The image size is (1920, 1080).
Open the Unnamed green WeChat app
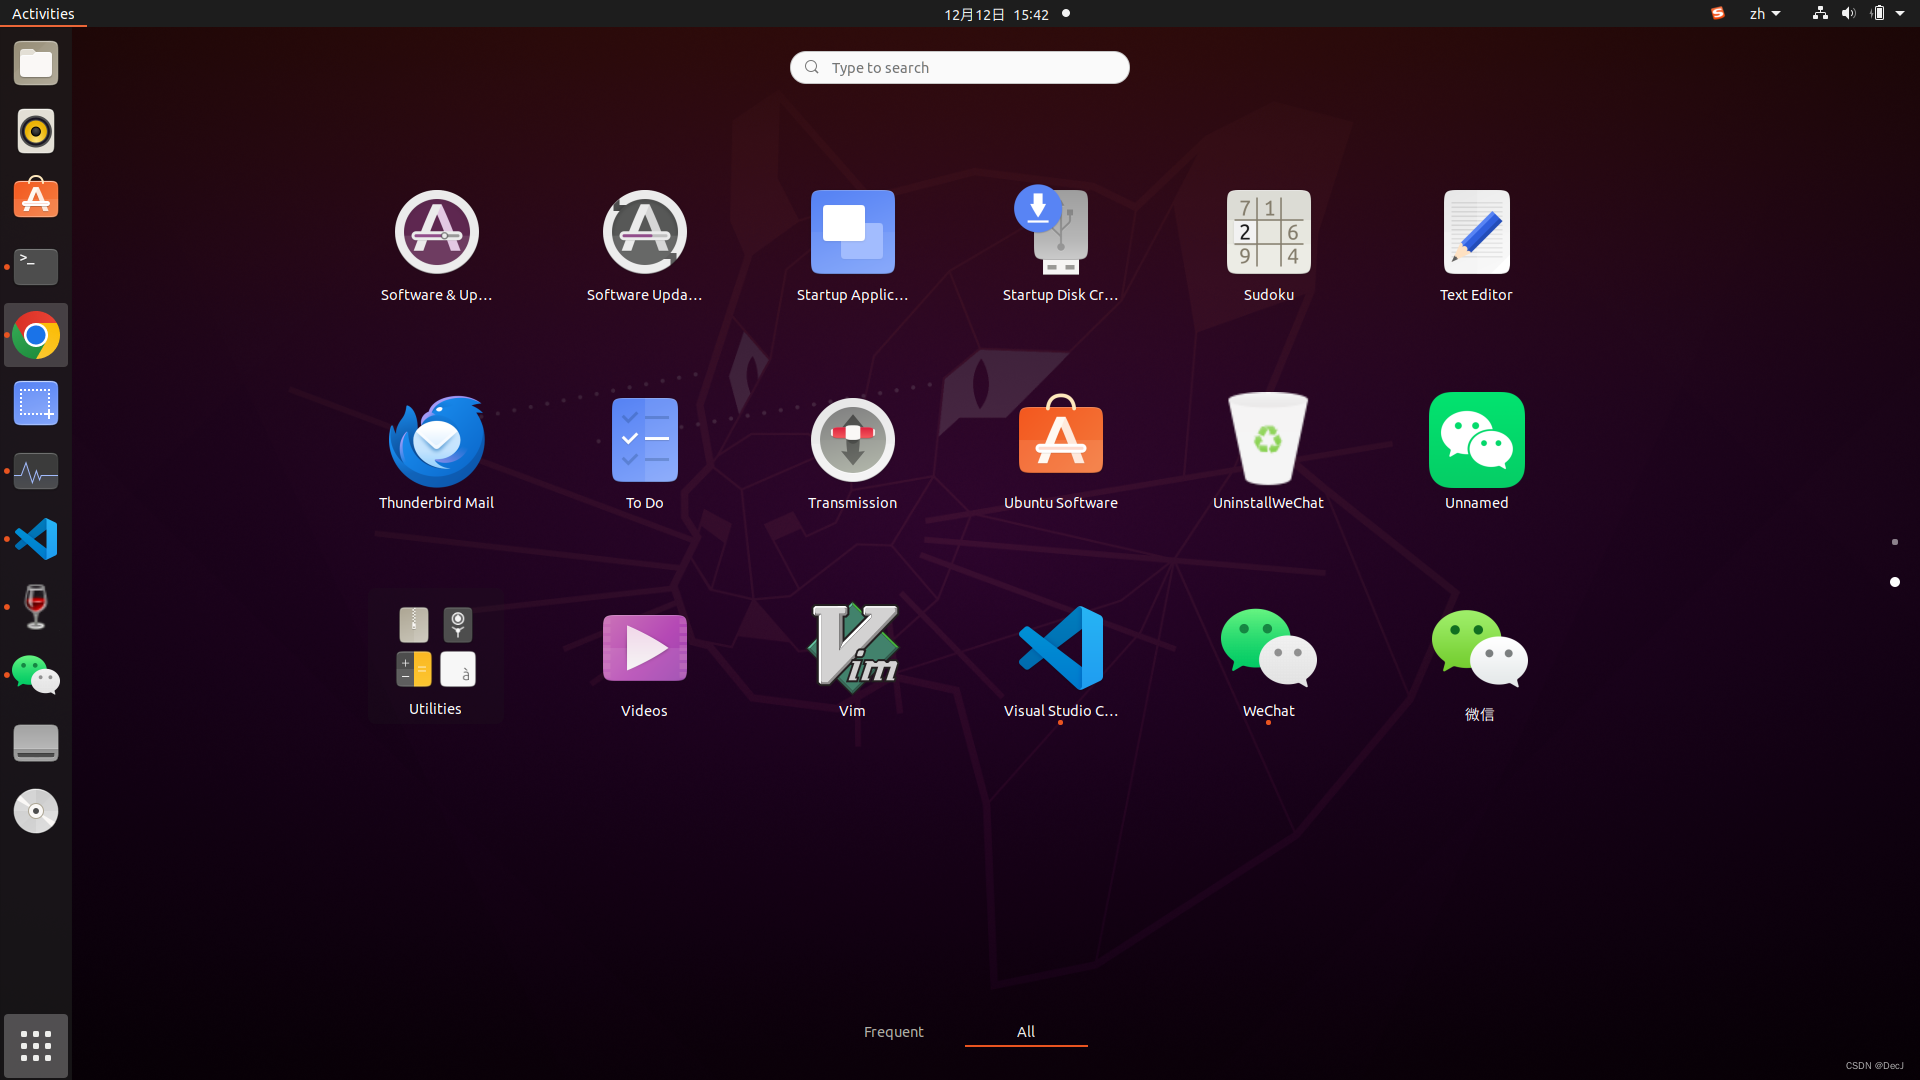(x=1476, y=453)
